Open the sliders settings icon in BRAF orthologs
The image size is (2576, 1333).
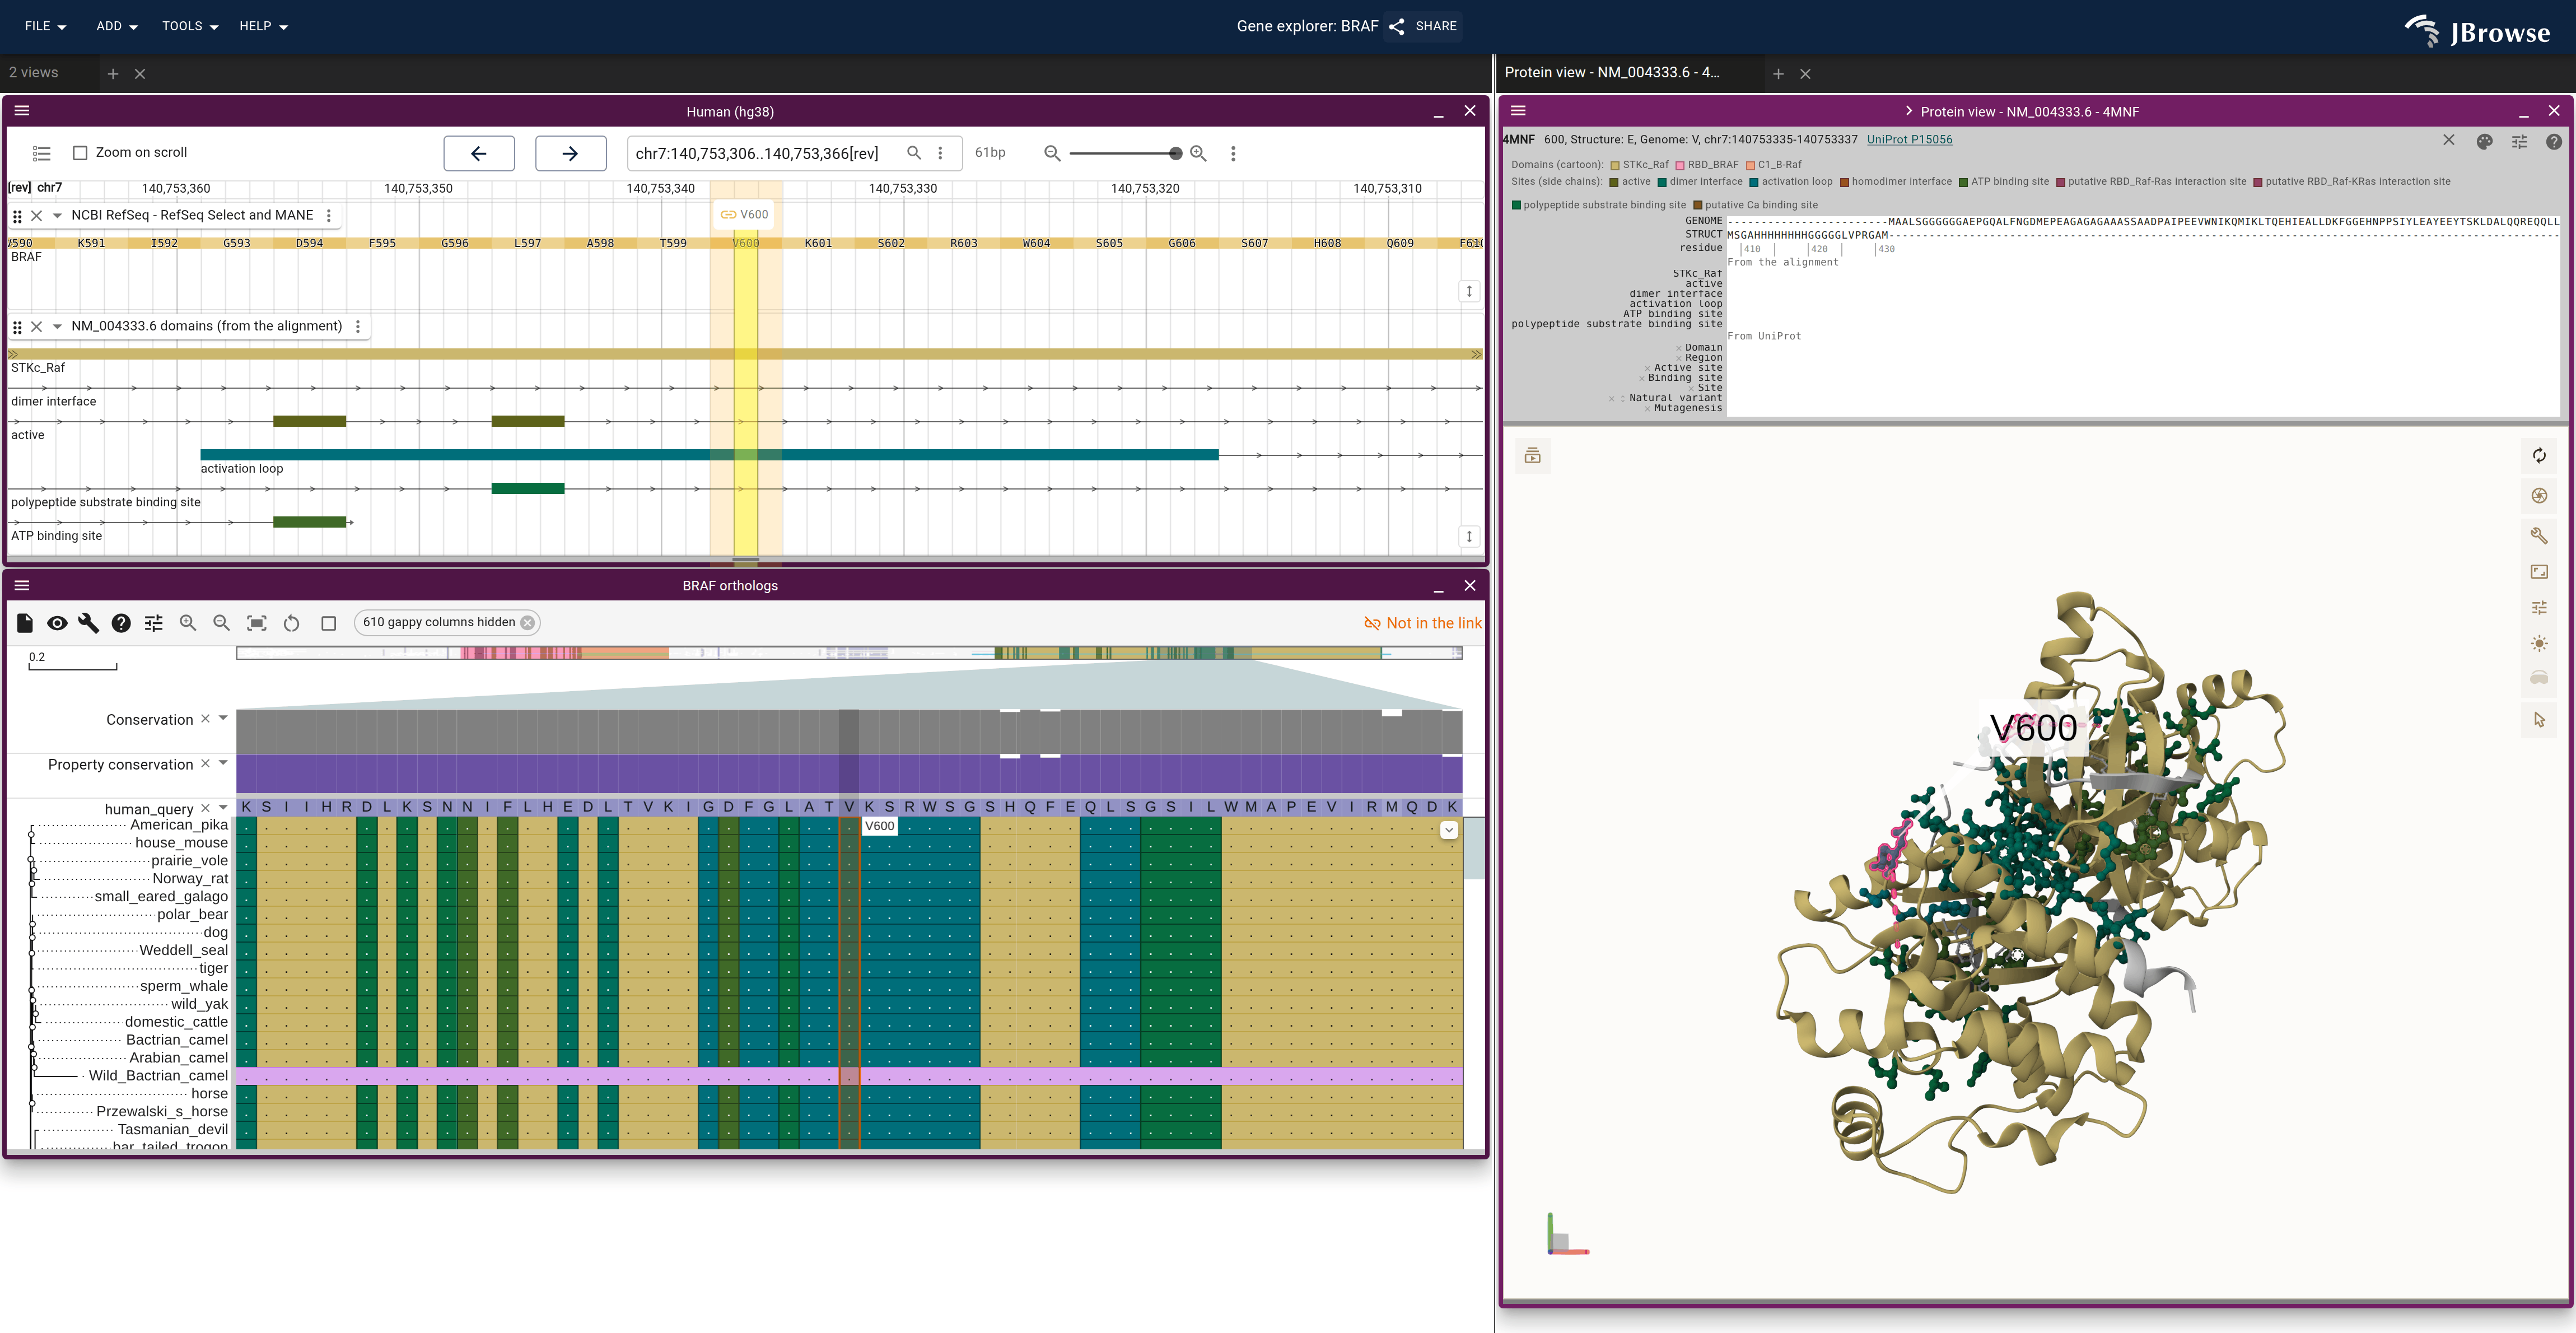click(x=153, y=623)
